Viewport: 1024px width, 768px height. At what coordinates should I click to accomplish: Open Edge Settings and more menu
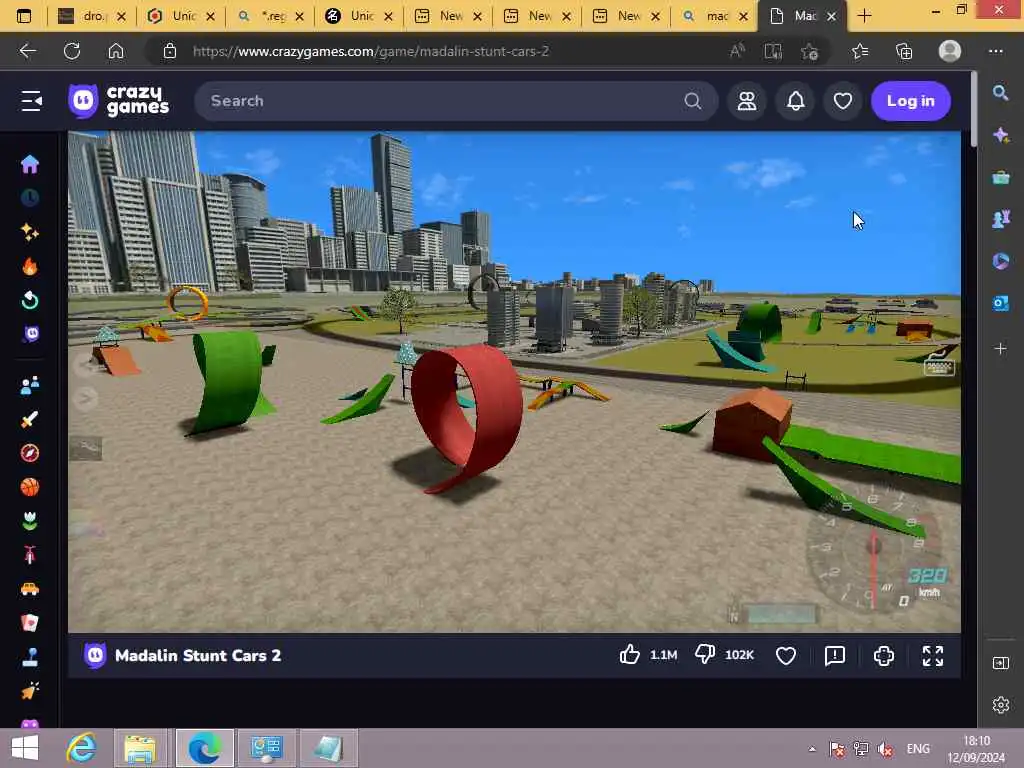coord(995,51)
